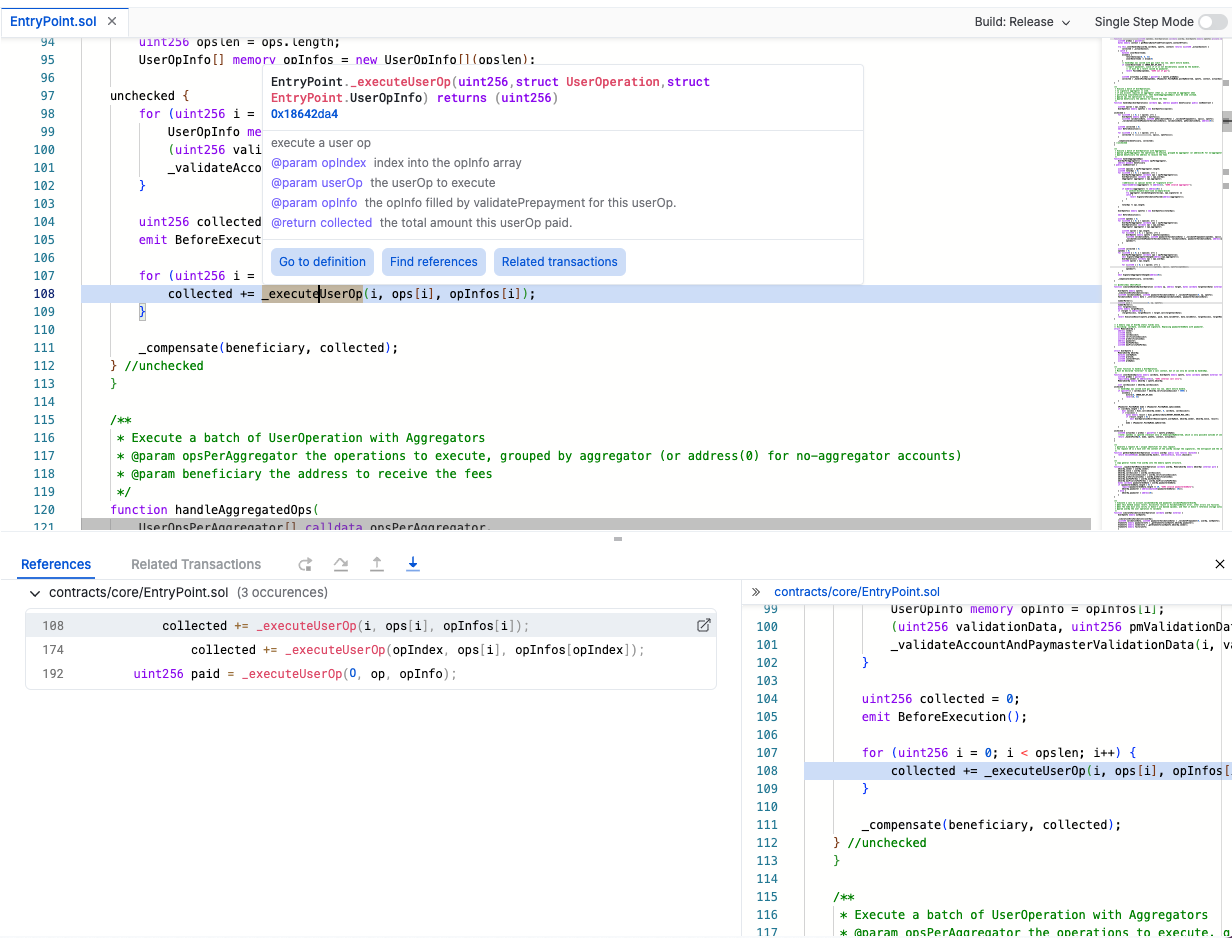The width and height of the screenshot is (1232, 938).
Task: Click the restart debug step icon
Action: coord(305,564)
